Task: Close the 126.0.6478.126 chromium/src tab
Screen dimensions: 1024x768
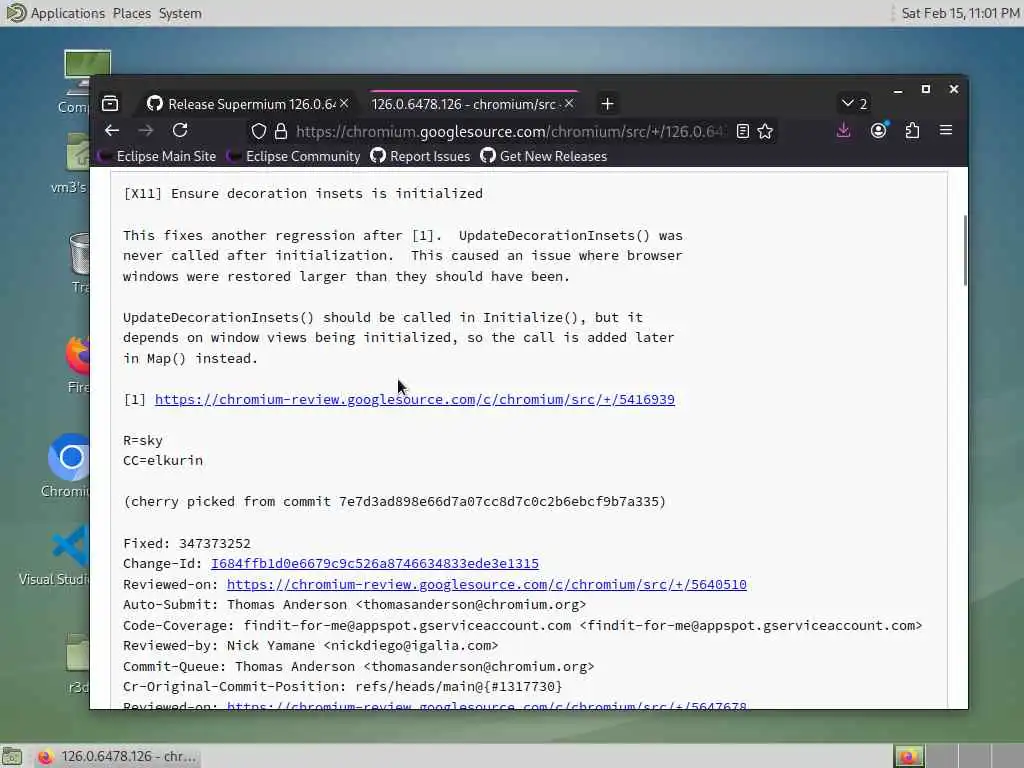Action: pyautogui.click(x=569, y=104)
